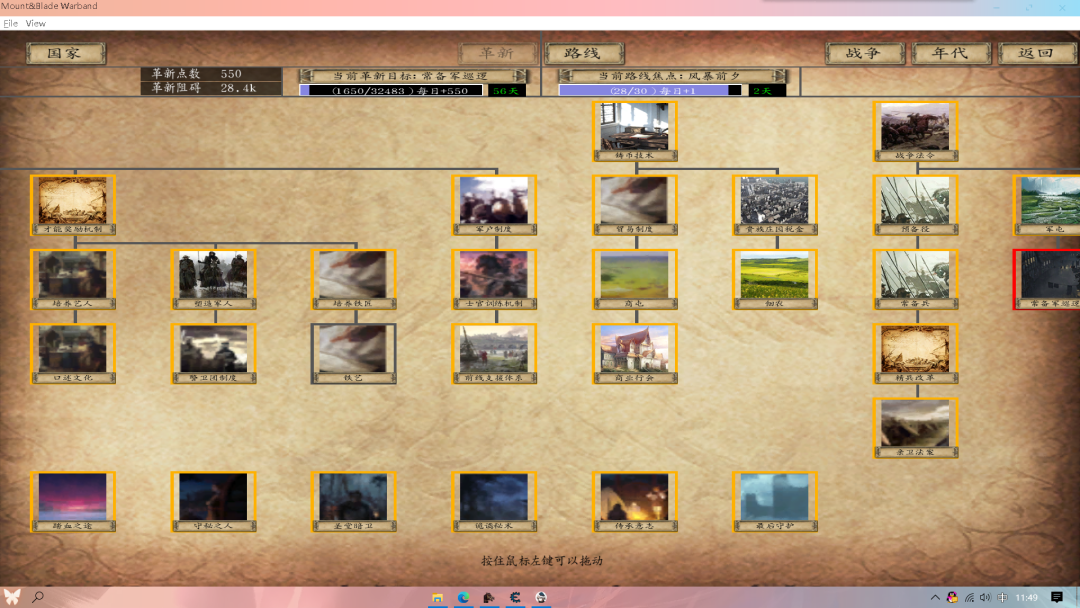Select the 商业行会 innovation node
Image resolution: width=1080 pixels, height=608 pixels.
coord(635,354)
